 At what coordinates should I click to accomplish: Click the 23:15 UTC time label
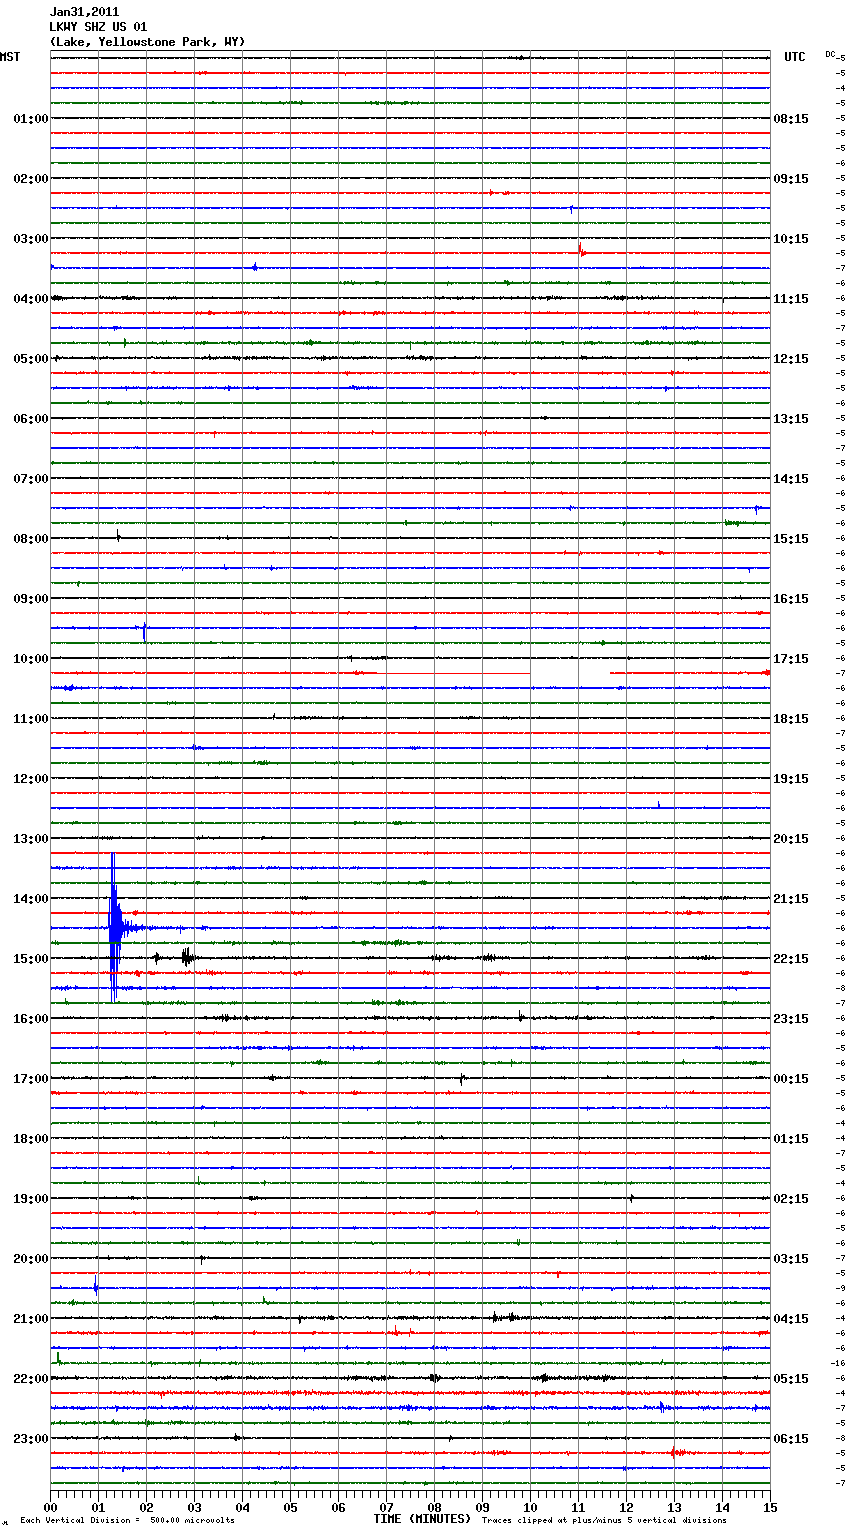[x=791, y=1019]
